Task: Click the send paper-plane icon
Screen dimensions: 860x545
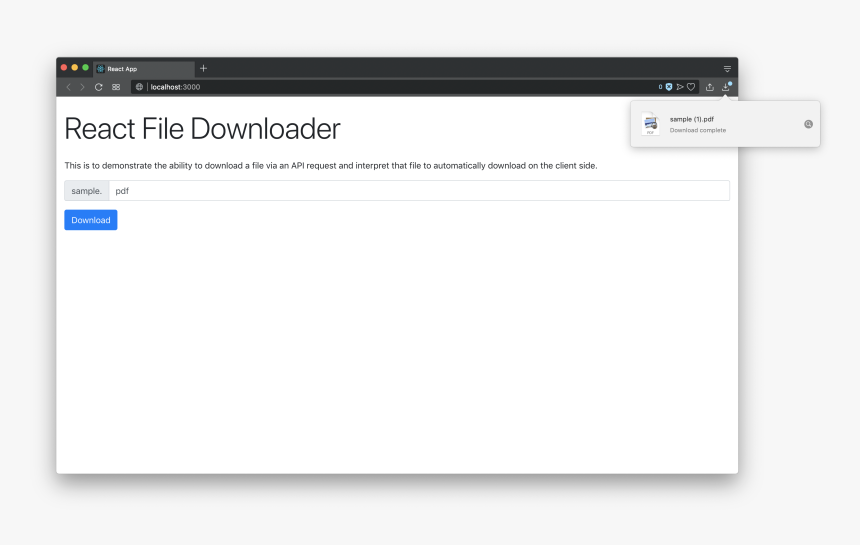Action: (x=680, y=87)
